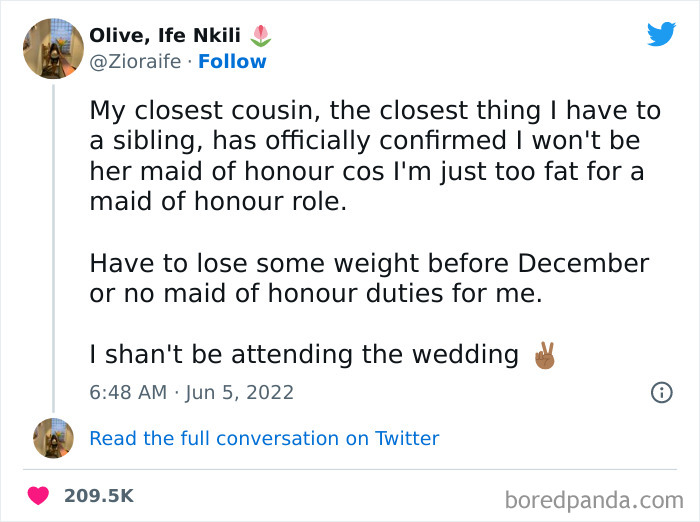Click the 209.5K like count
The image size is (700, 522).
(x=98, y=496)
